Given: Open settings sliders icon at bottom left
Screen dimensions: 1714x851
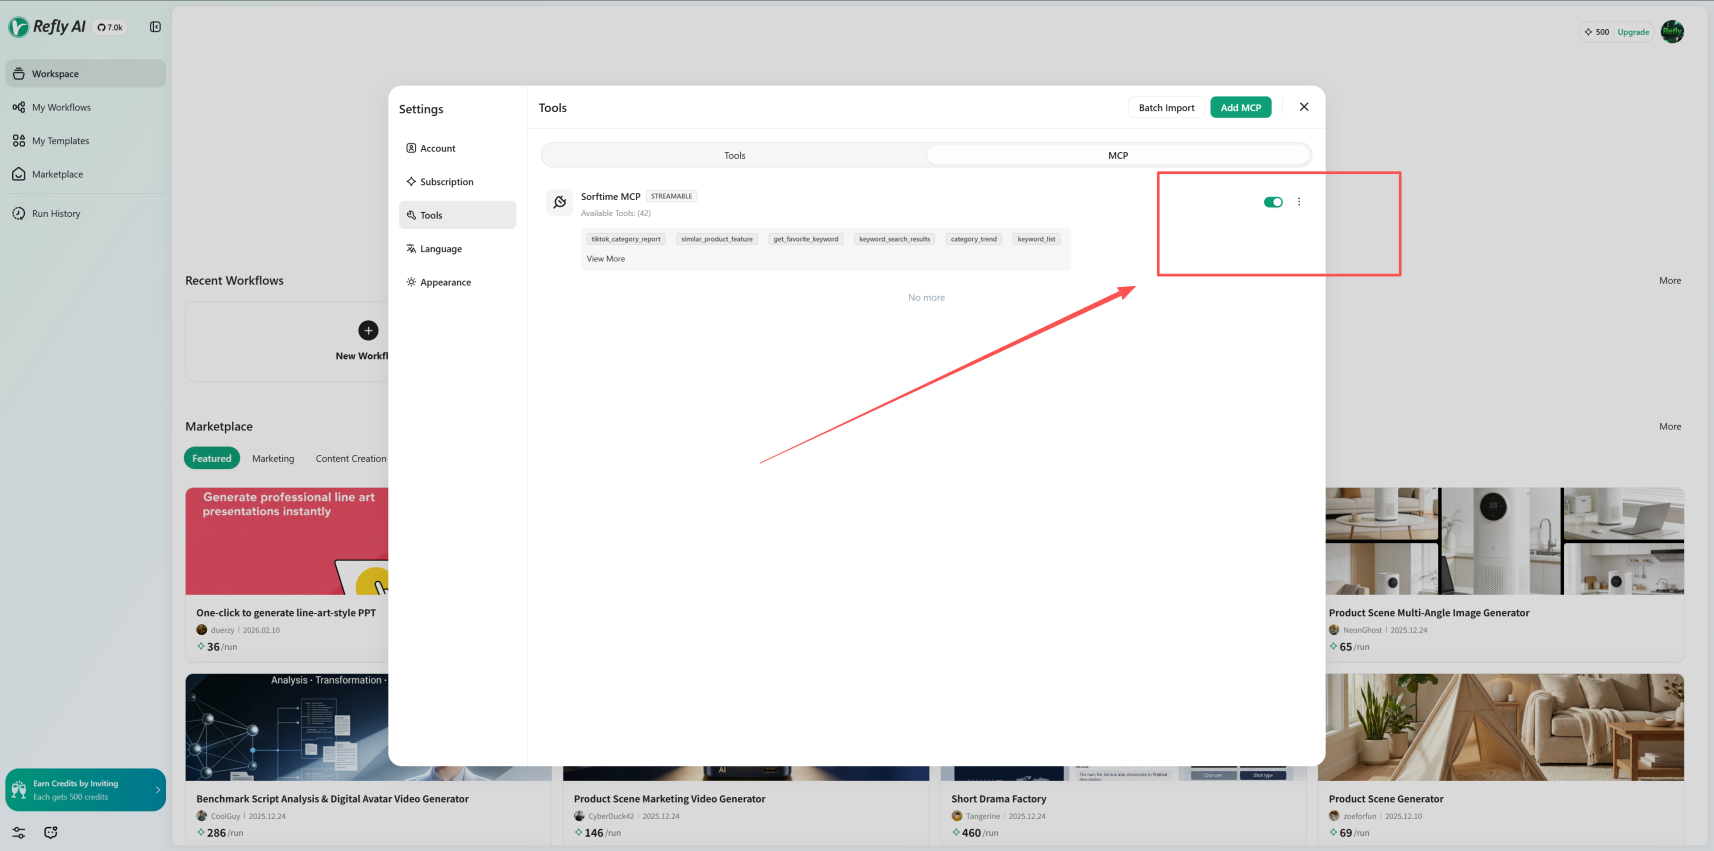Looking at the screenshot, I should [19, 832].
